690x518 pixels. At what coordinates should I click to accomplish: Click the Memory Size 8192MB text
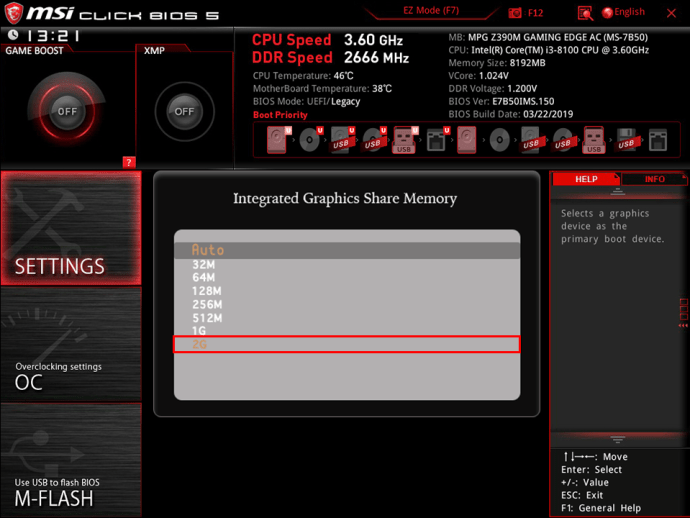(497, 63)
